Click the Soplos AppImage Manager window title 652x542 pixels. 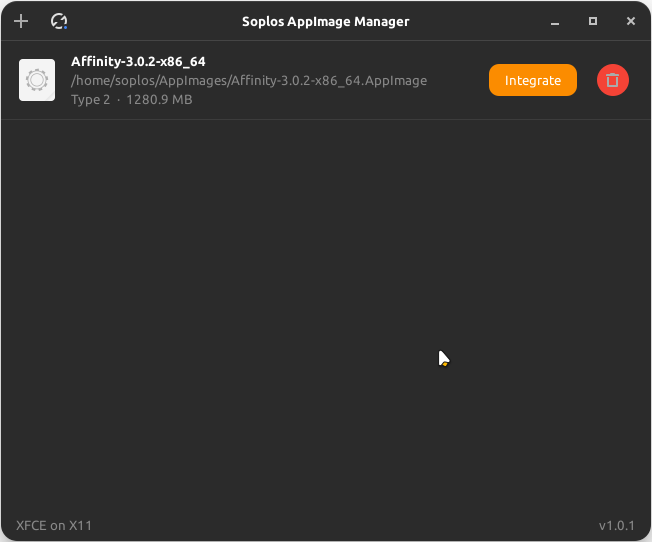tap(326, 22)
